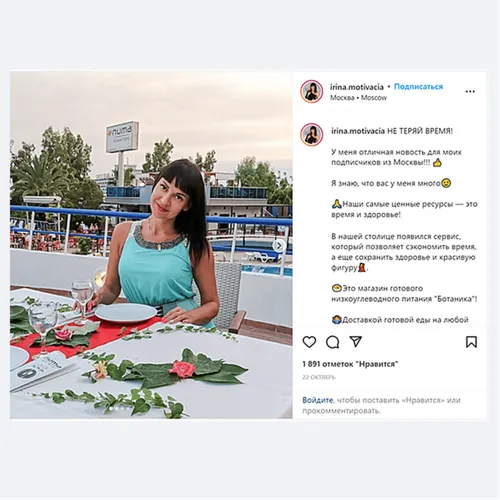500x500 pixels.
Task: Click the header profile avatar
Action: click(312, 91)
